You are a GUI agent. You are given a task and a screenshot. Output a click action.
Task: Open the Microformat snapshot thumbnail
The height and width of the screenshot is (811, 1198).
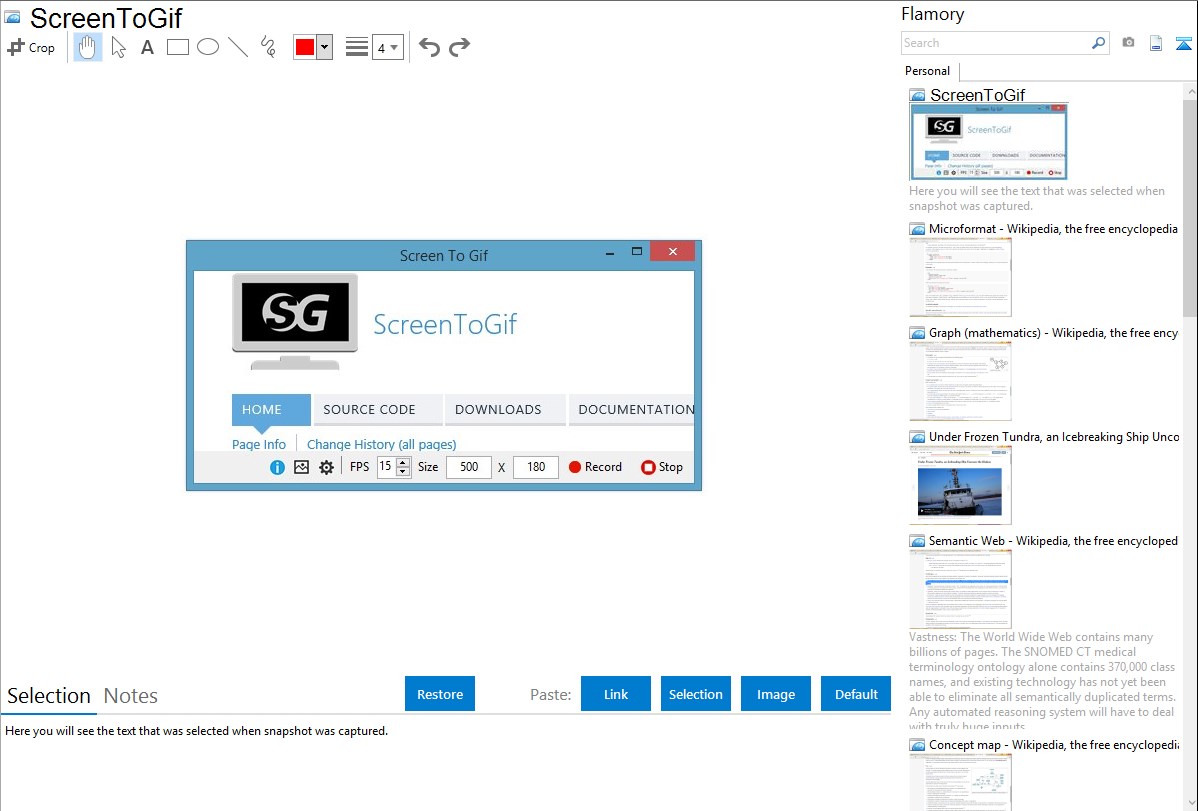(x=960, y=277)
